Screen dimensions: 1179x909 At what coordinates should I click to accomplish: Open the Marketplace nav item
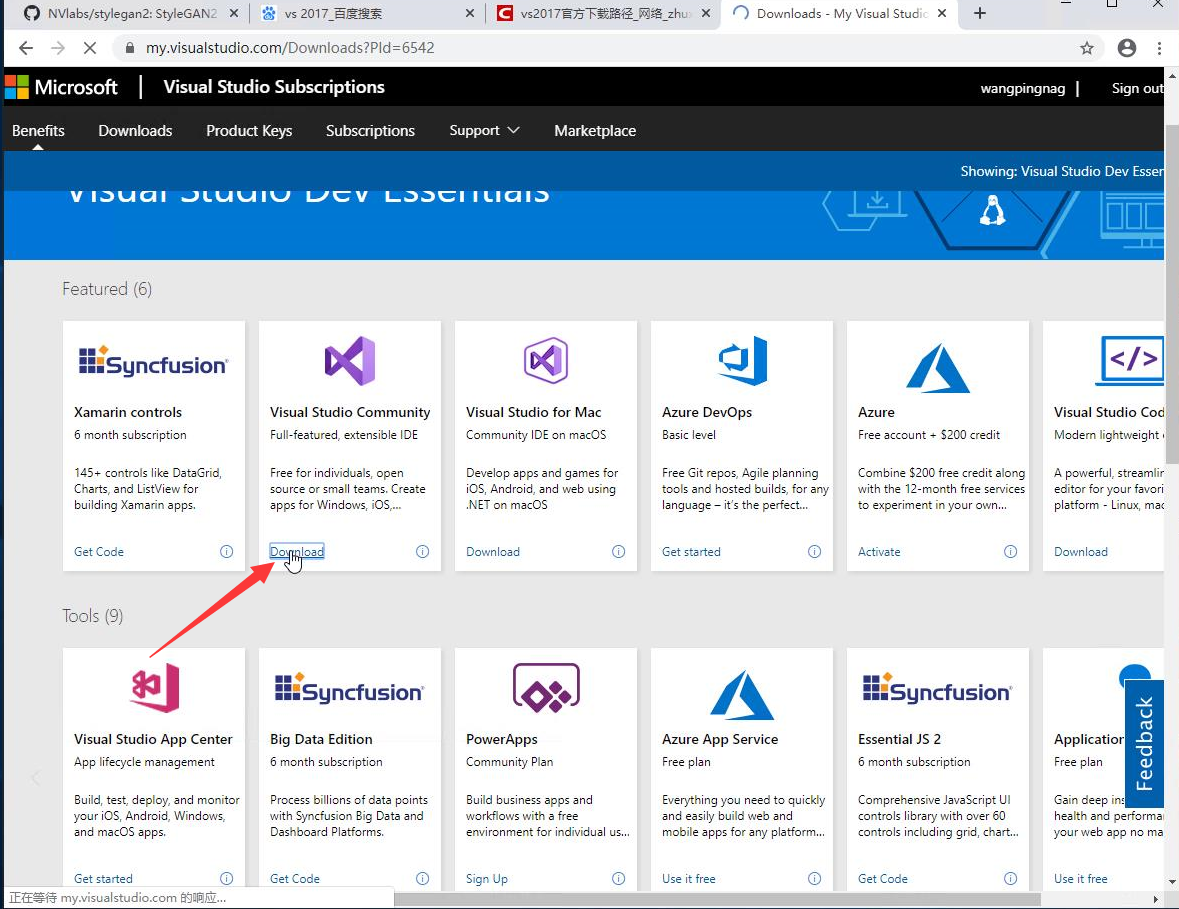[x=595, y=131]
